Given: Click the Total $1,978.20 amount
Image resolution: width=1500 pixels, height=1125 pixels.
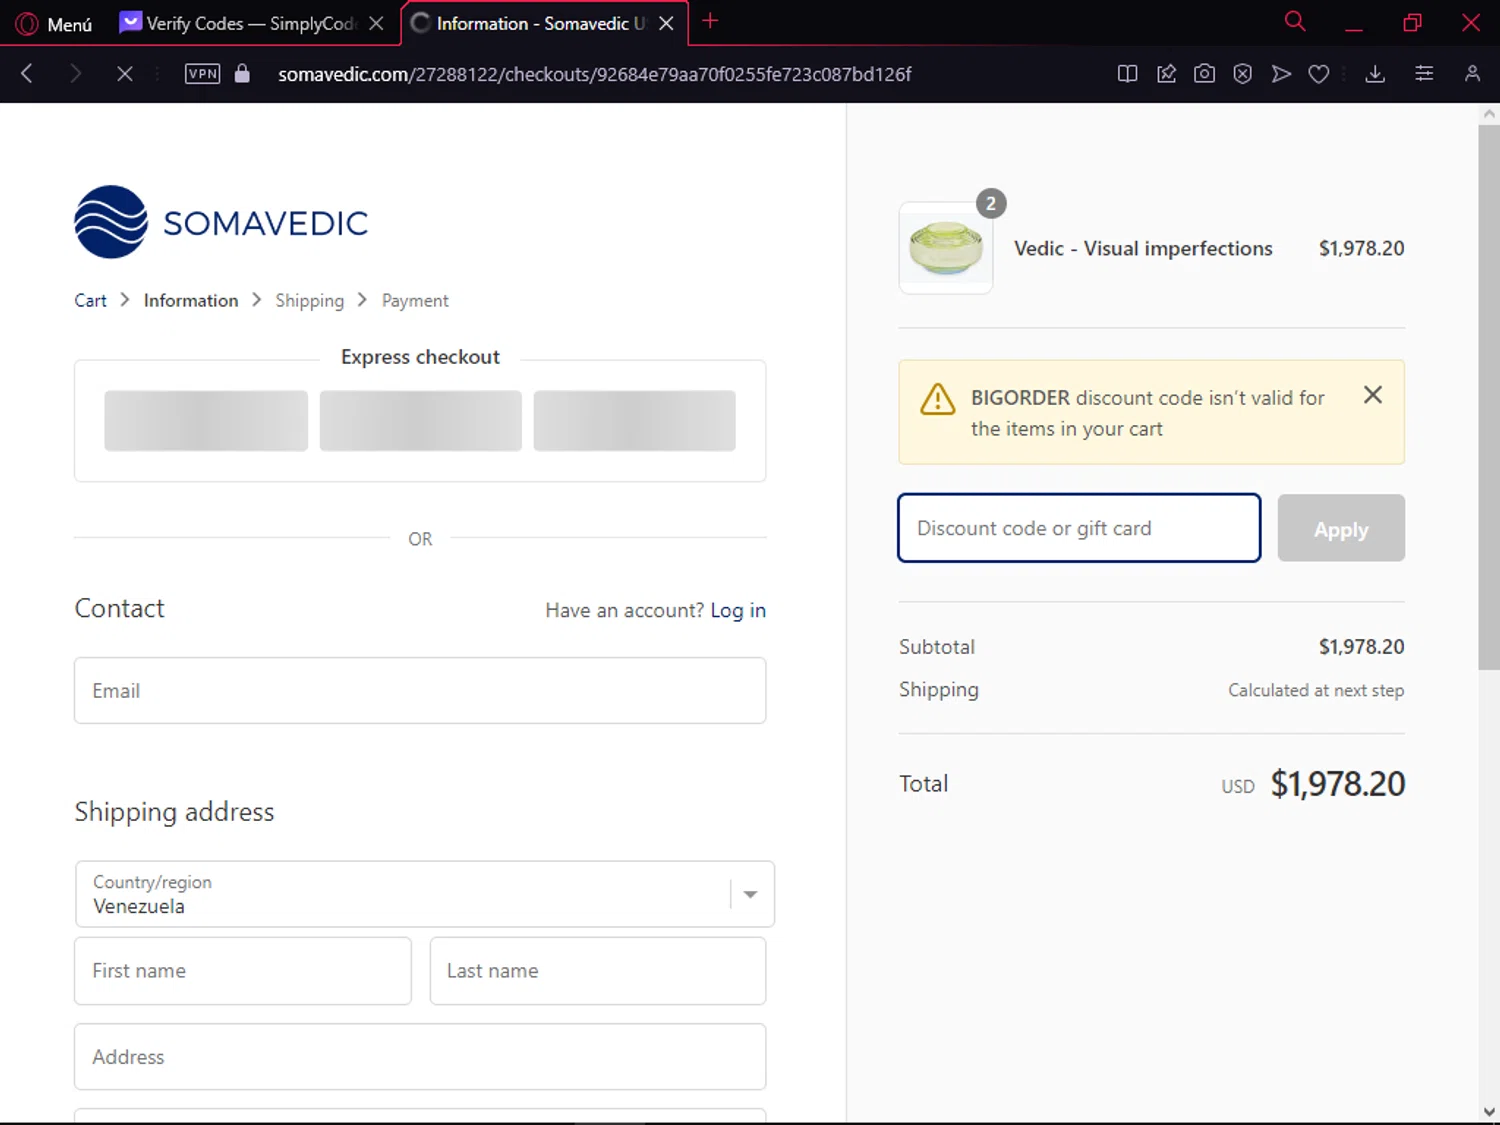Looking at the screenshot, I should coord(1338,784).
